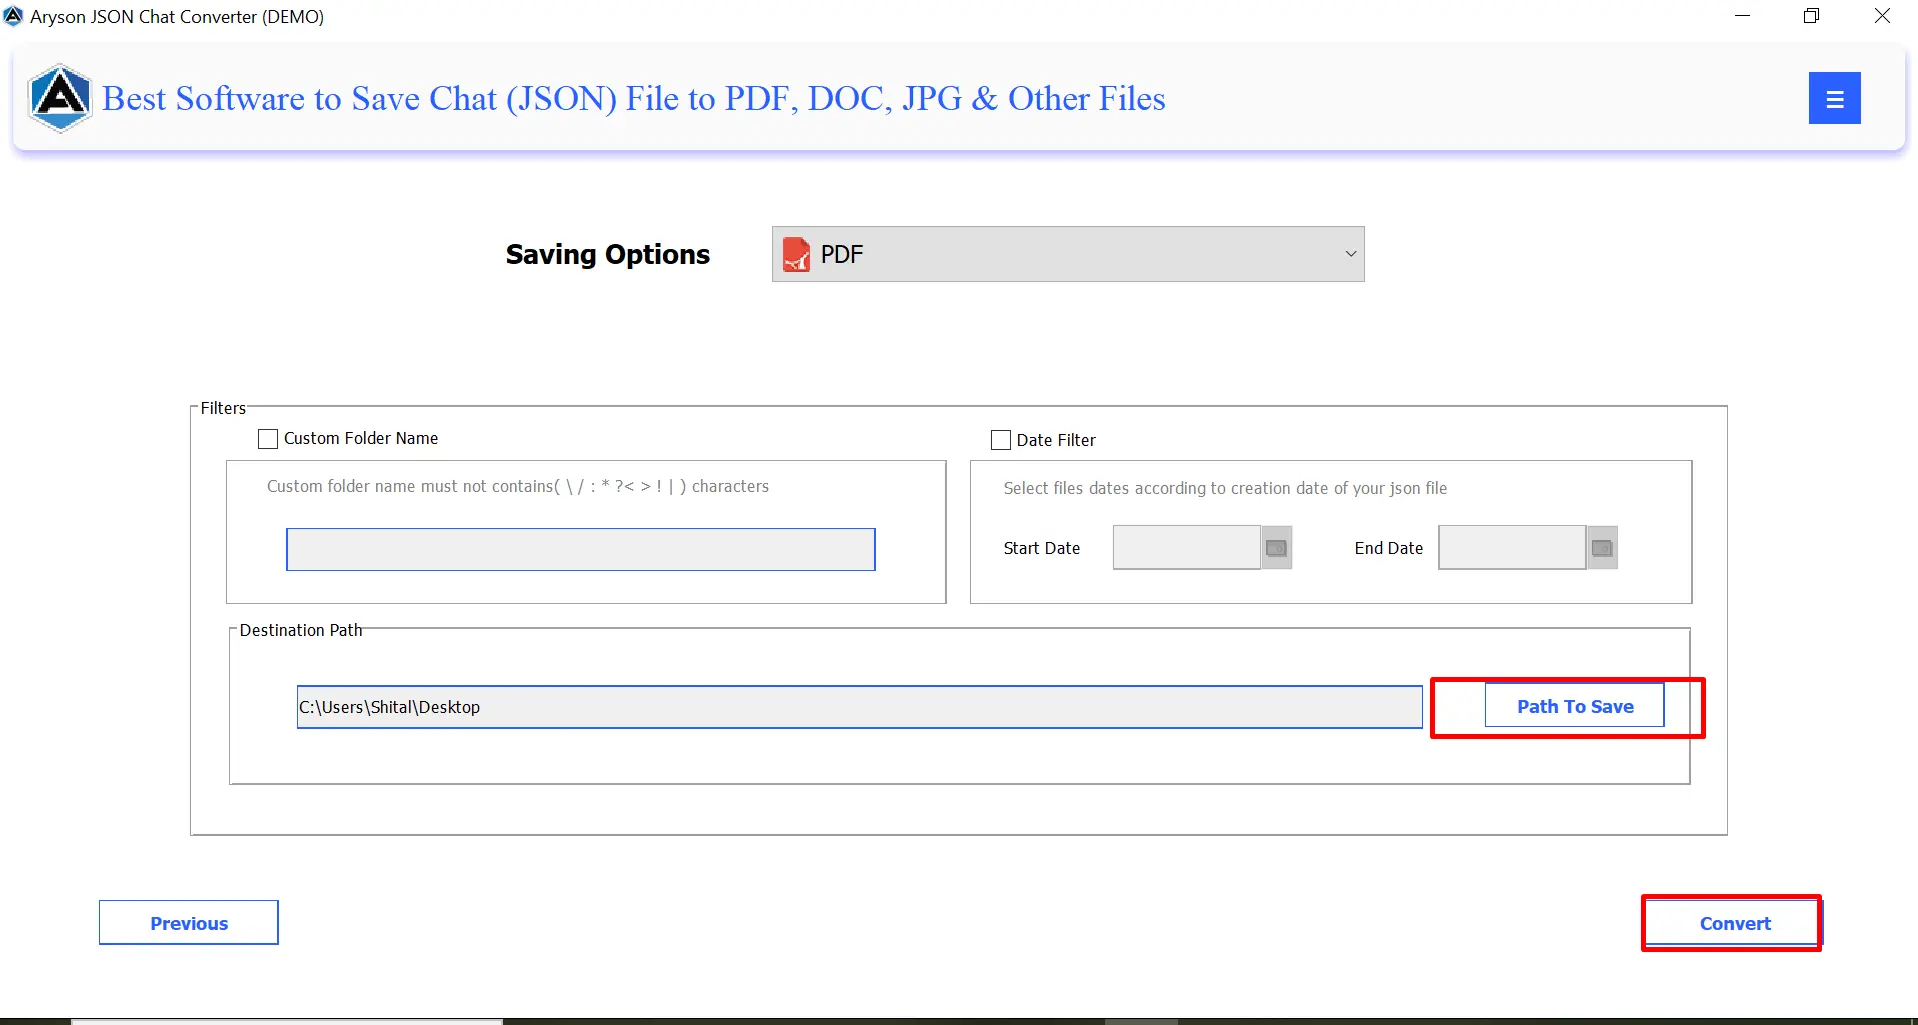This screenshot has height=1025, width=1918.
Task: Select a different saving format from dropdown
Action: click(1067, 254)
